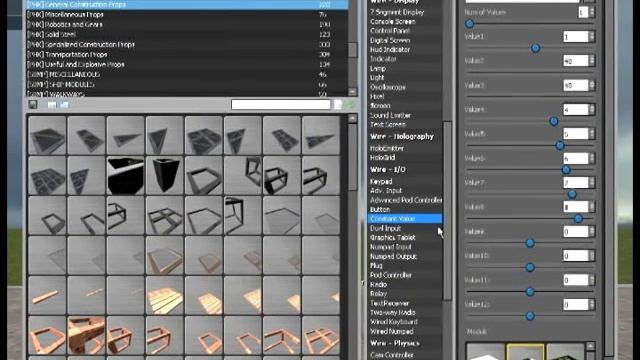Viewport: 640px width, 360px height.
Task: Click the Value1 stepper arrows
Action: (592, 37)
